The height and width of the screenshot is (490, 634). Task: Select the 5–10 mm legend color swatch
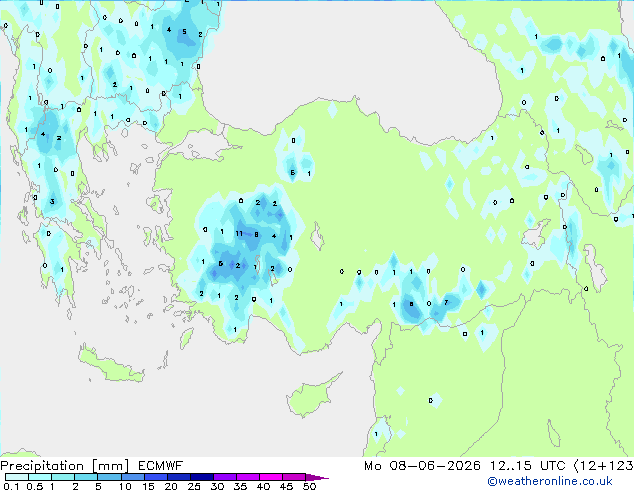109,477
